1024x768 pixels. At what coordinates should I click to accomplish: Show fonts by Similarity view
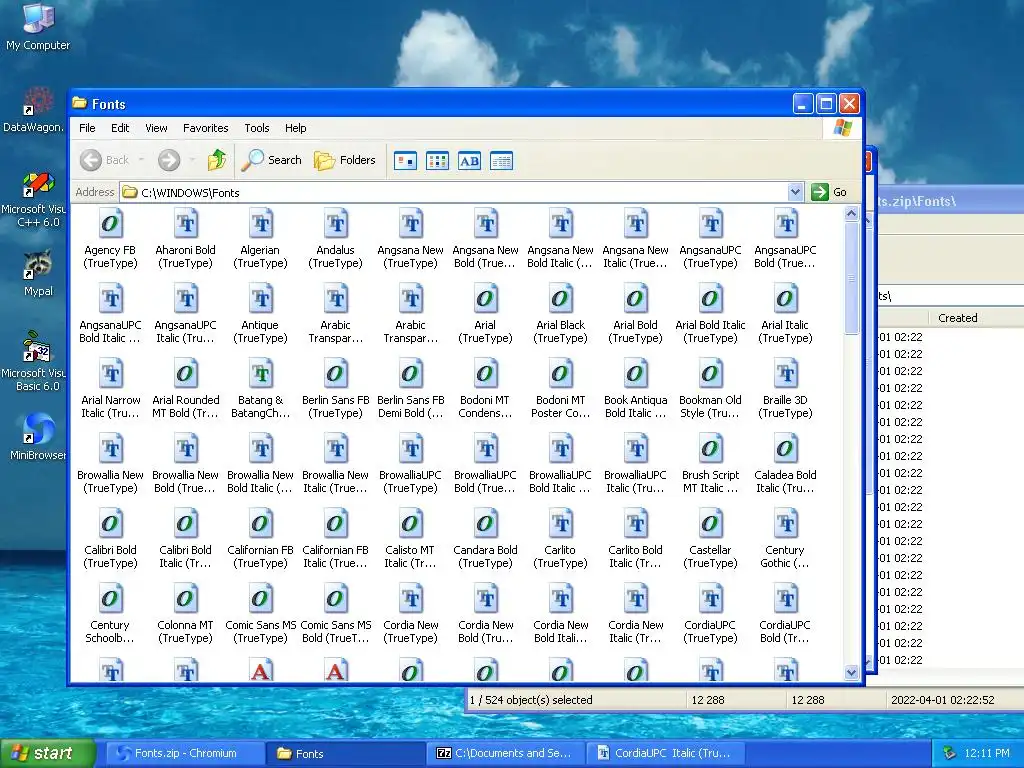coord(470,161)
